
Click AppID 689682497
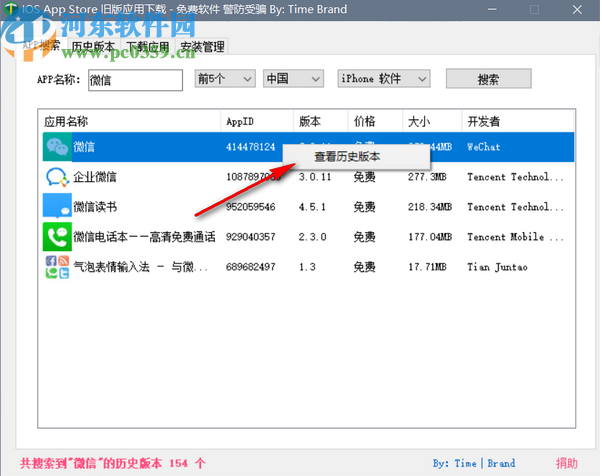[x=250, y=267]
